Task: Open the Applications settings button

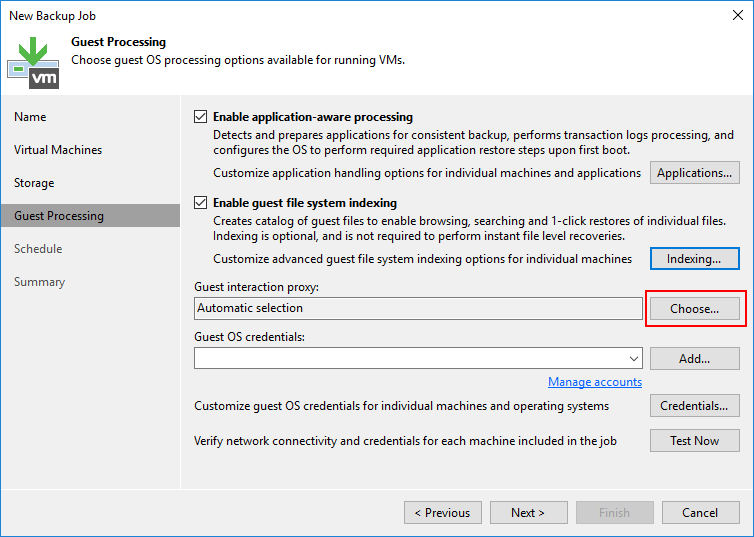Action: tap(695, 173)
